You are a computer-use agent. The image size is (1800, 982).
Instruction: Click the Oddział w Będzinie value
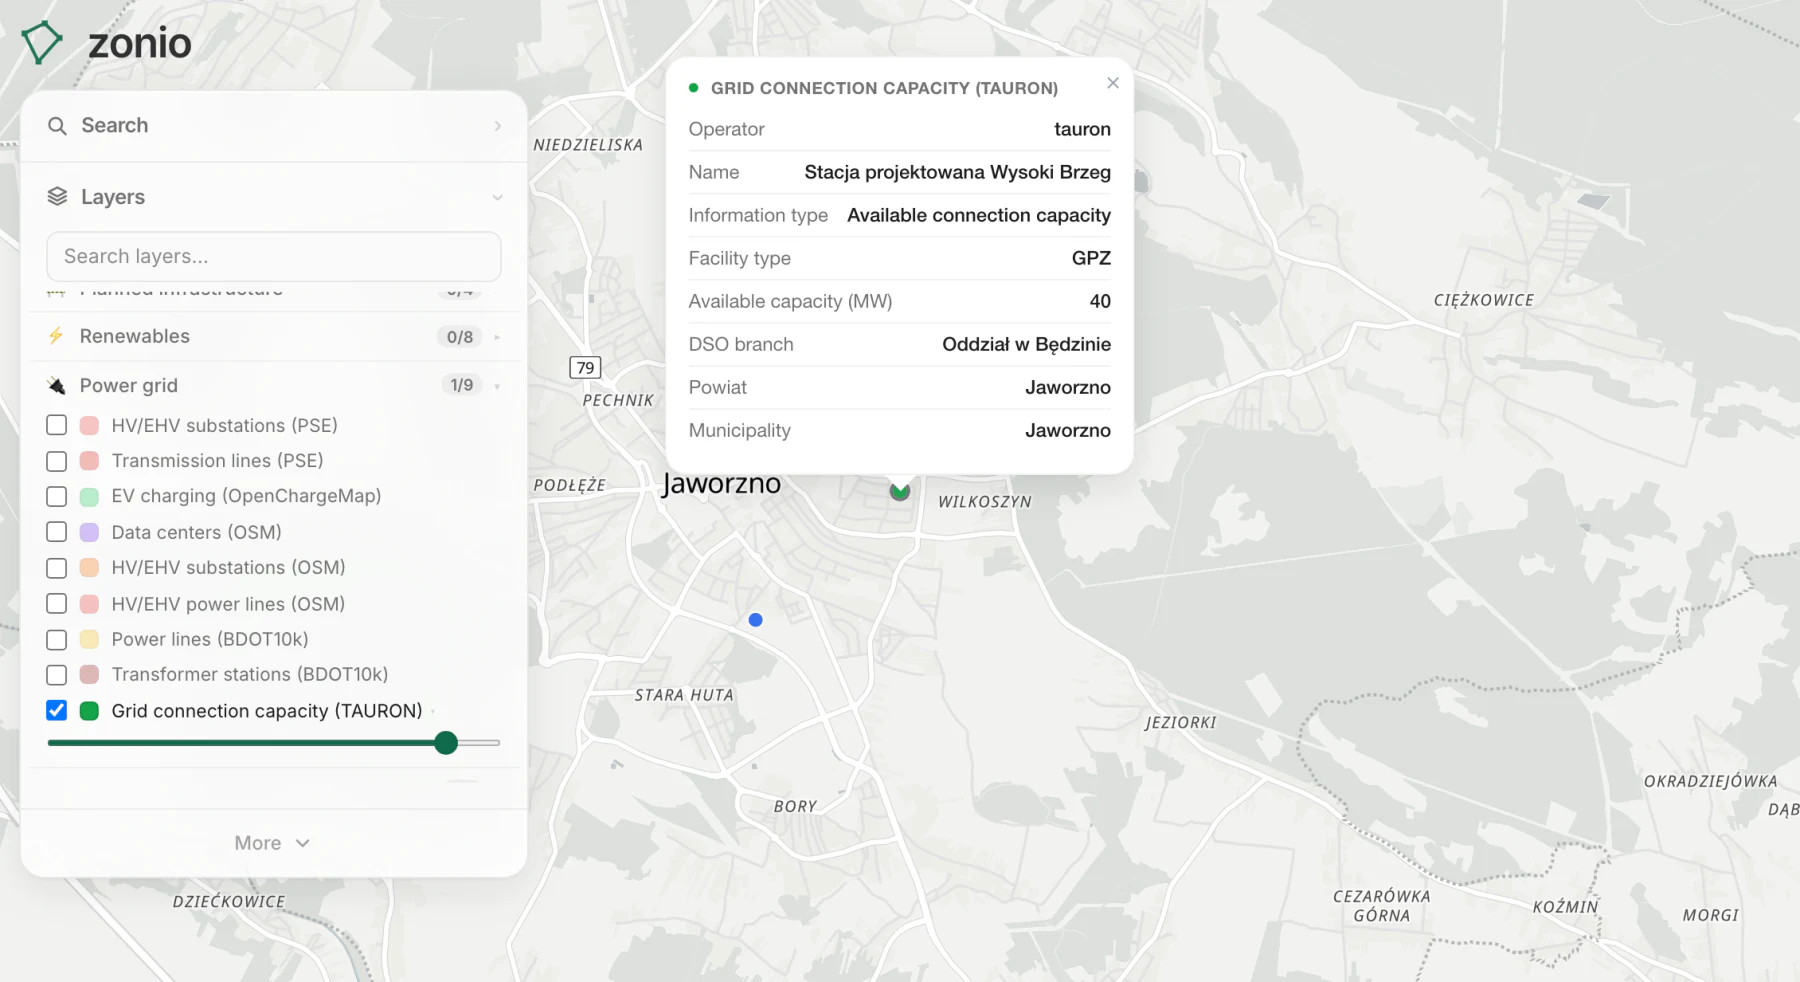pyautogui.click(x=1027, y=344)
